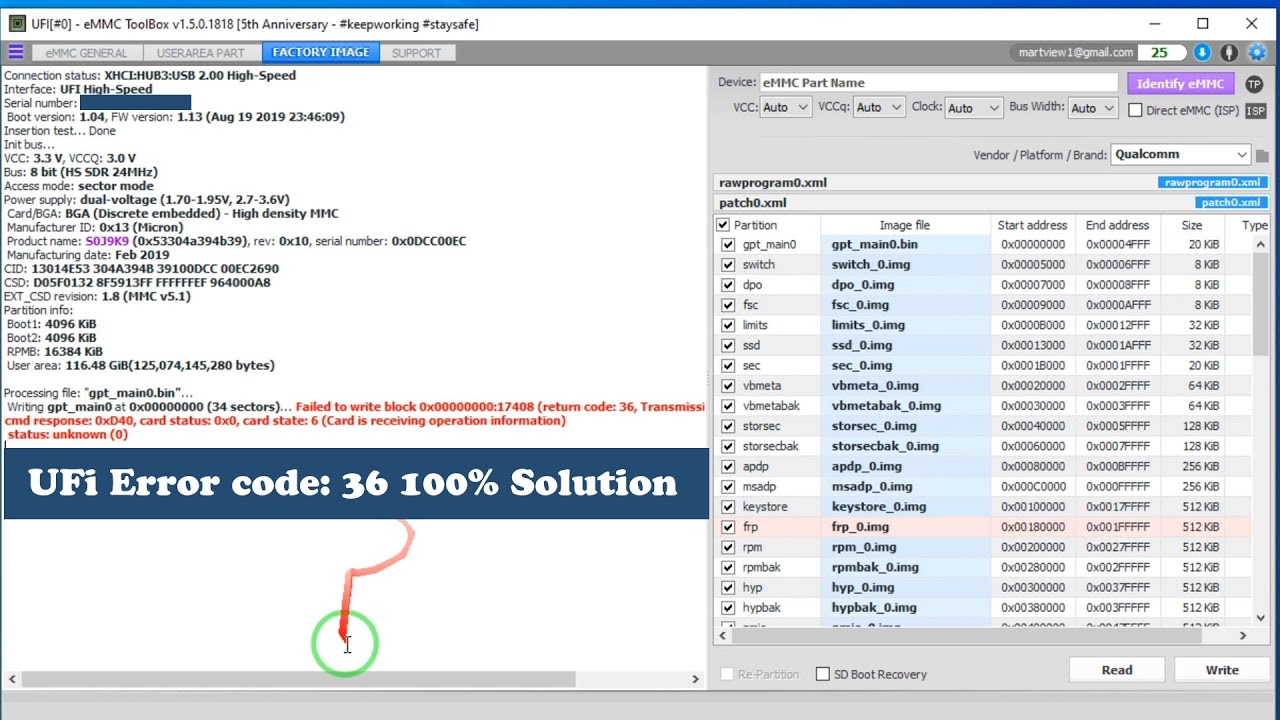Click the partition table scroll-right arrow

pyautogui.click(x=1243, y=635)
